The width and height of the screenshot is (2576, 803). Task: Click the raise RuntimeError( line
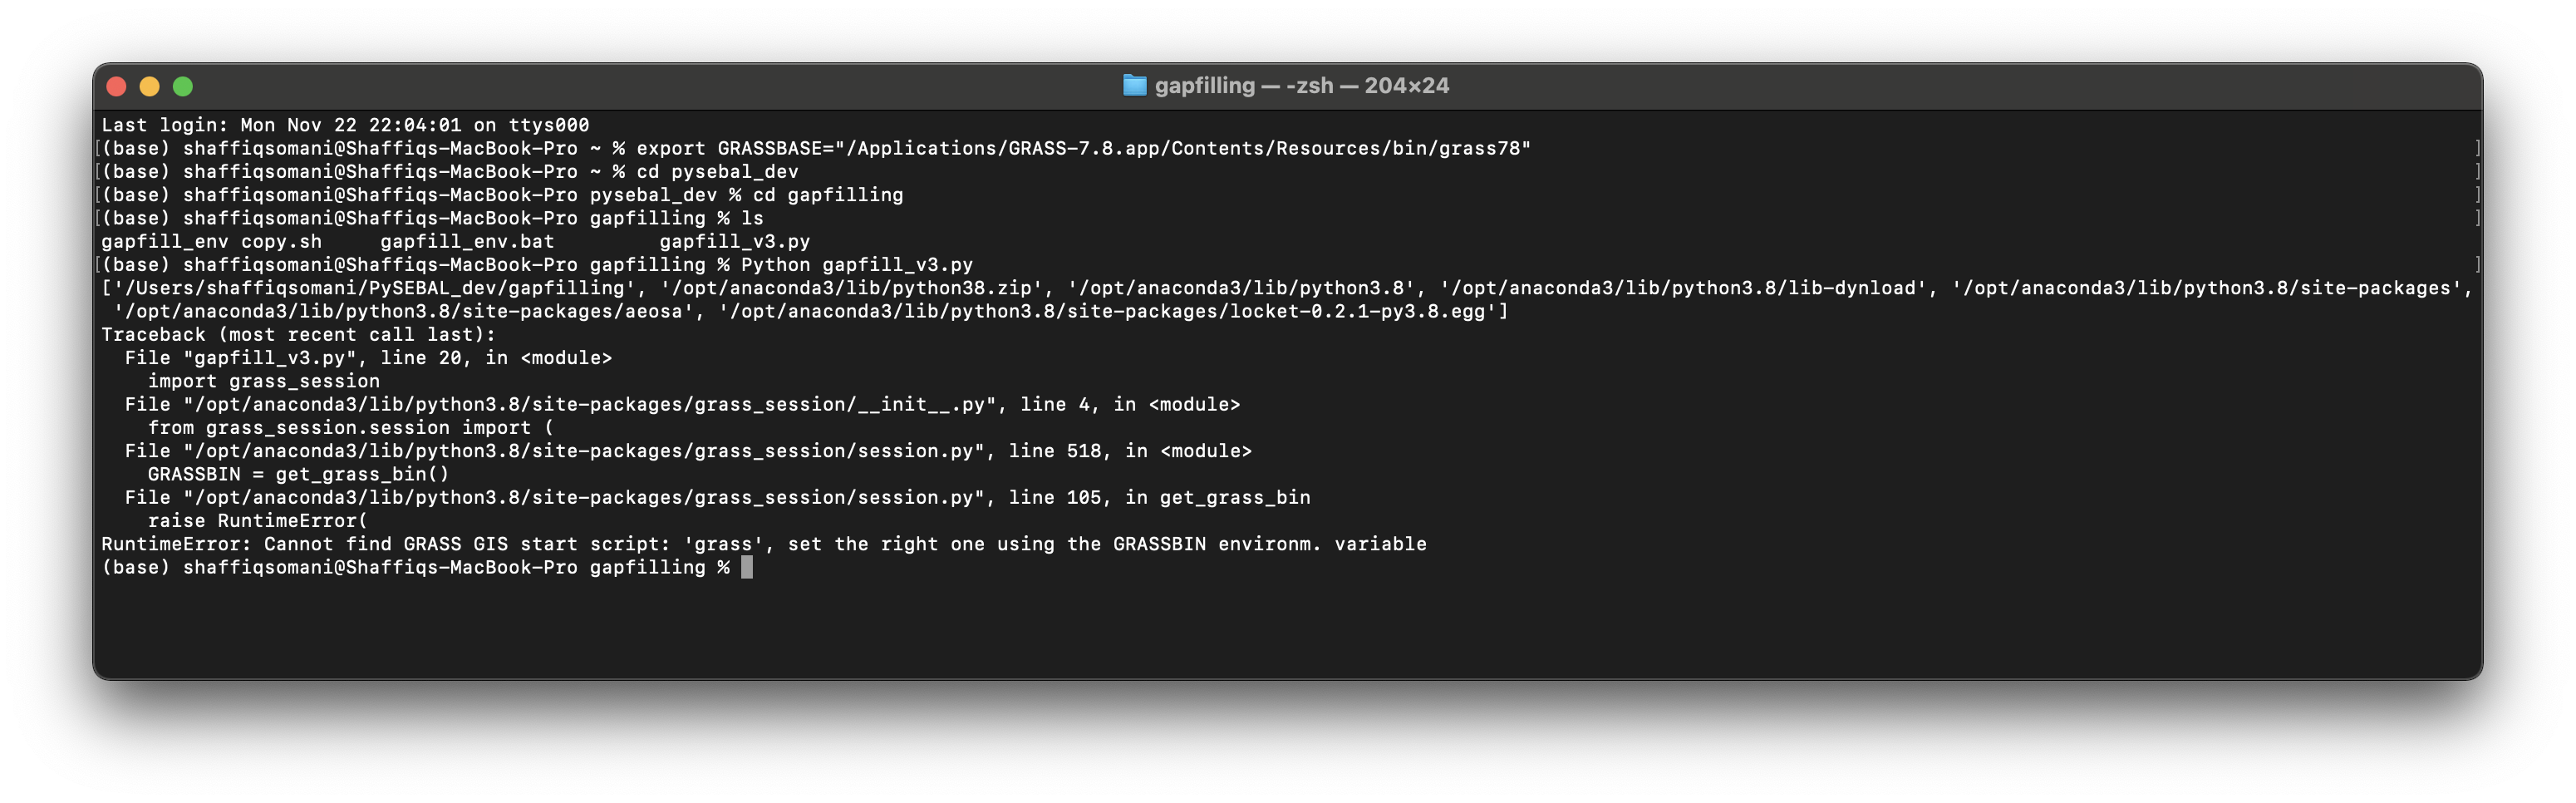click(258, 520)
